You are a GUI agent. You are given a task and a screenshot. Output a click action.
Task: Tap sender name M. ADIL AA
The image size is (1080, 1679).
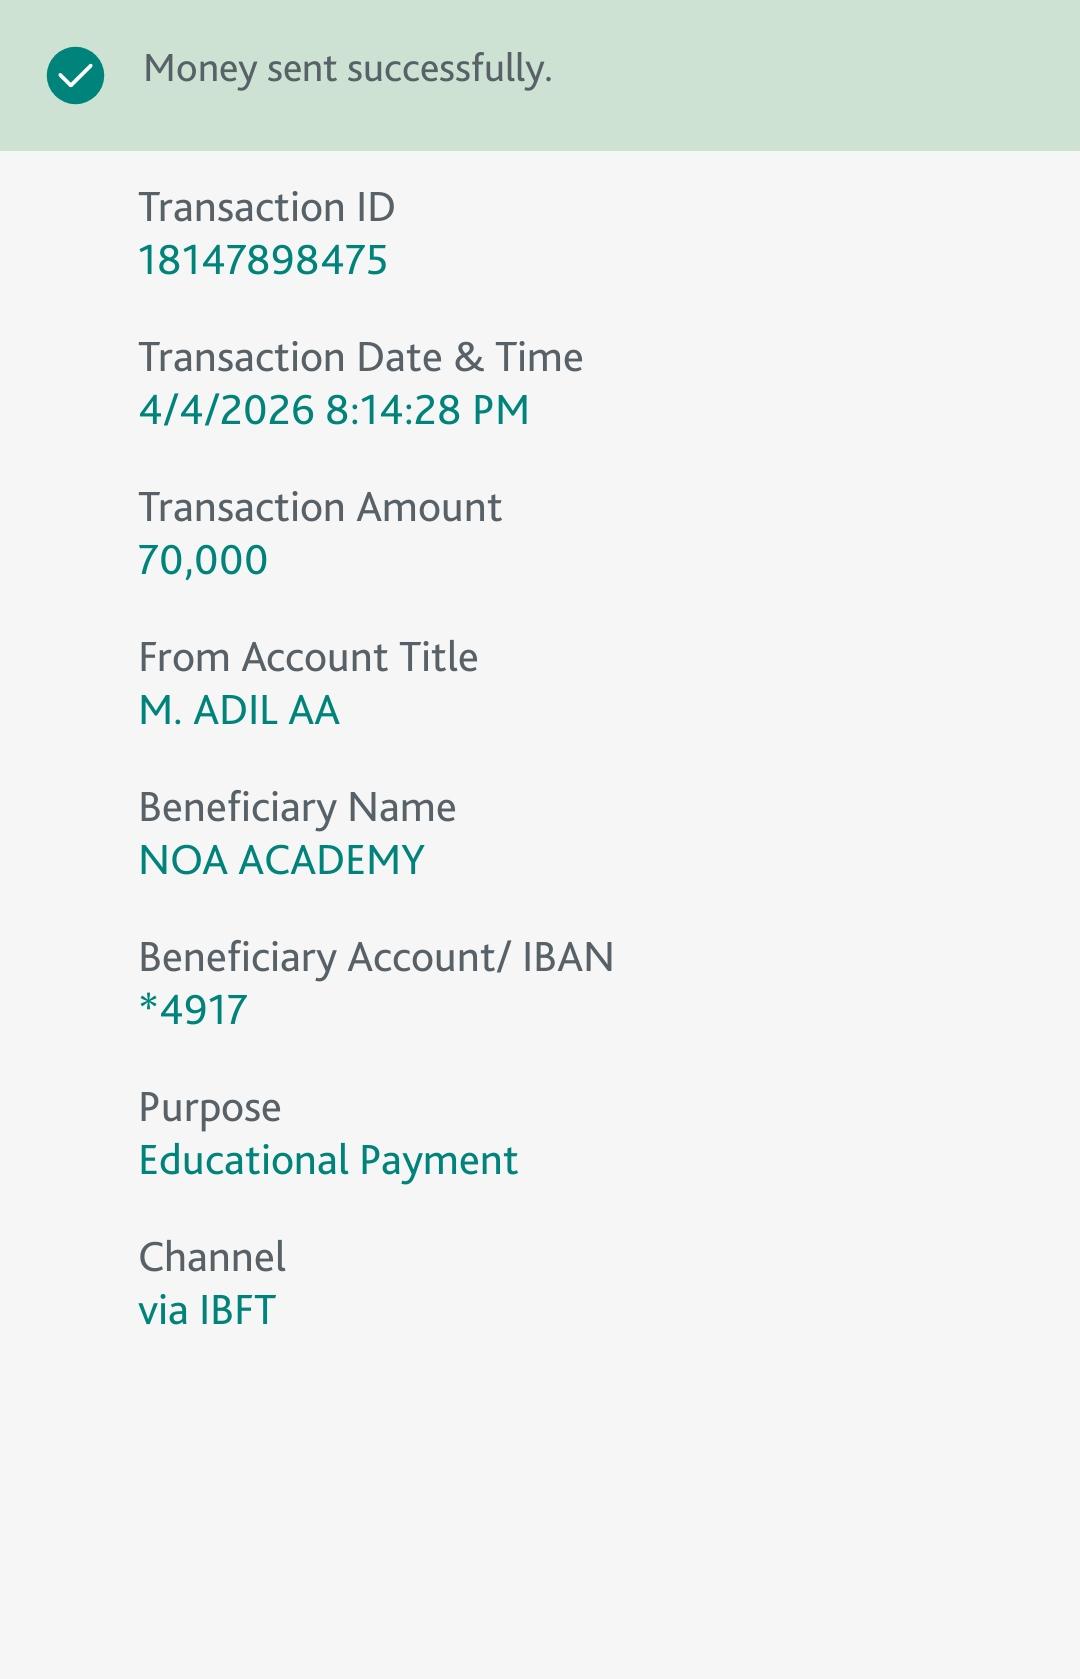click(x=239, y=710)
